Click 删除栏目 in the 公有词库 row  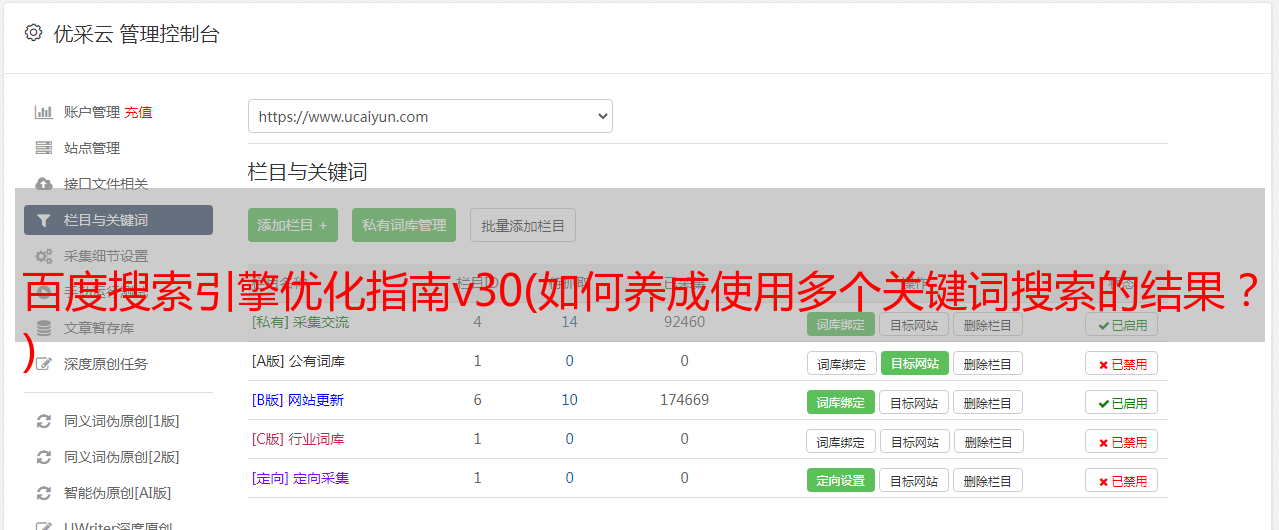(x=988, y=364)
